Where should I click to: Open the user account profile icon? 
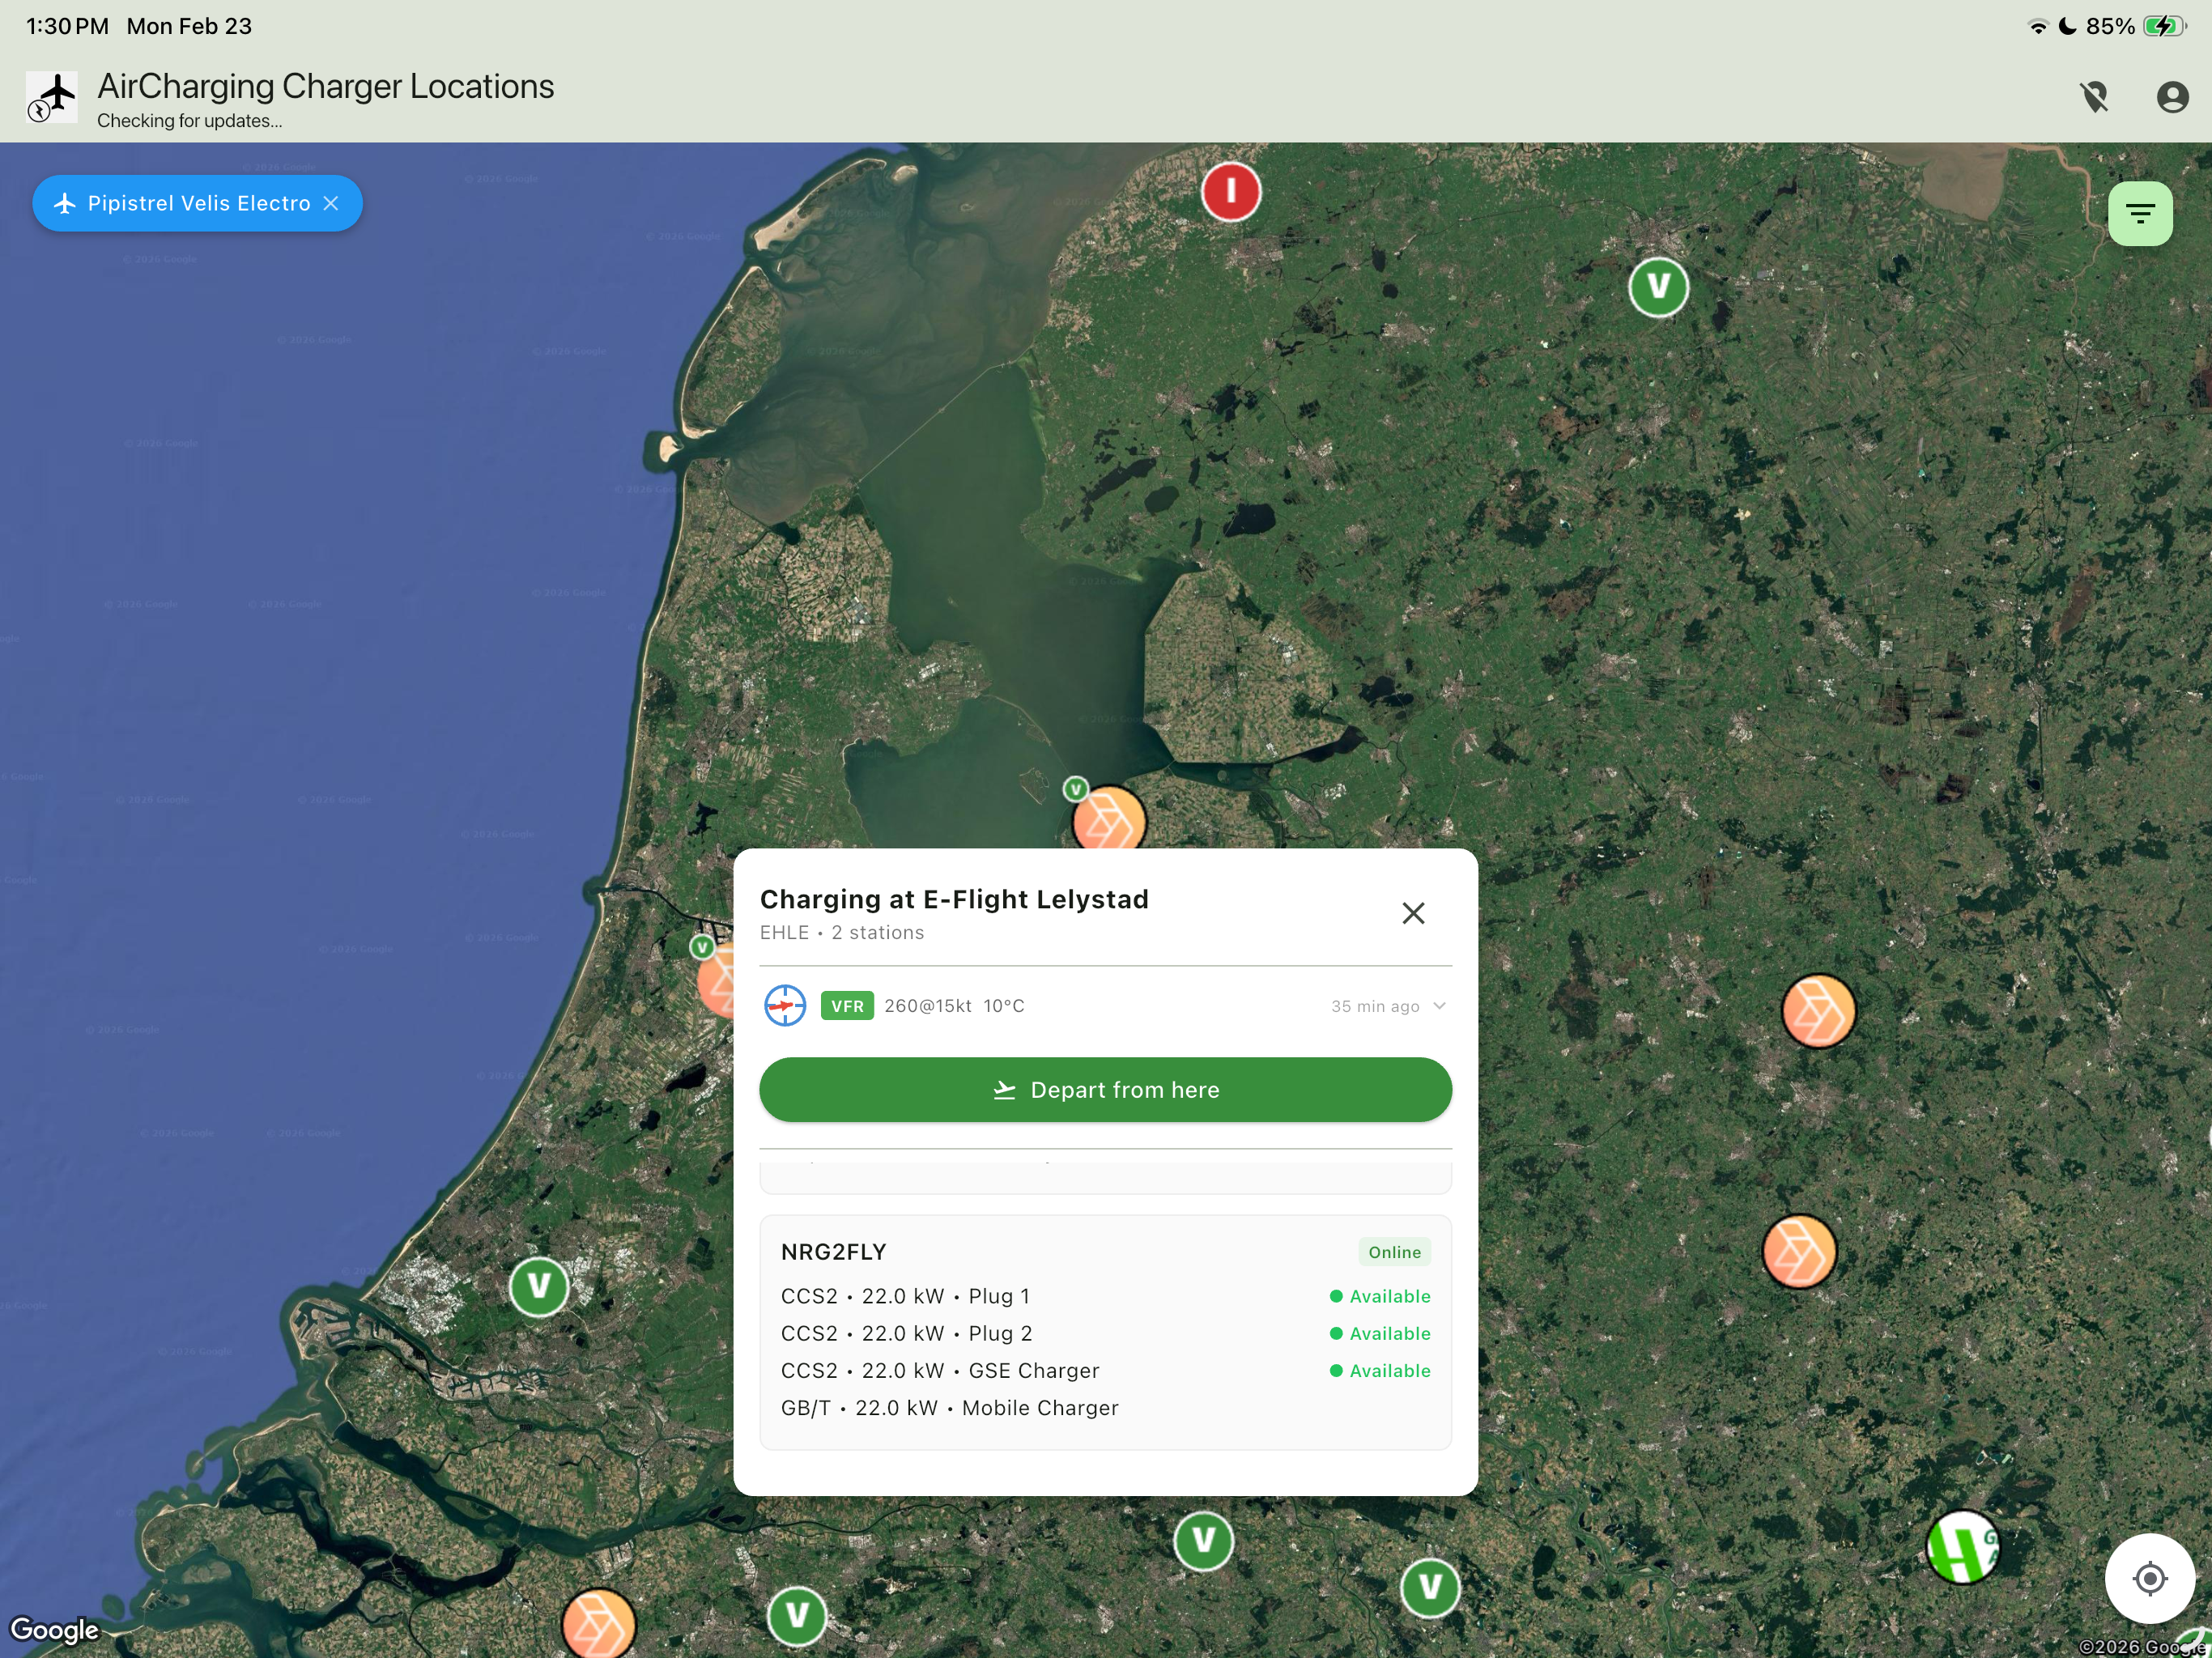pos(2172,97)
